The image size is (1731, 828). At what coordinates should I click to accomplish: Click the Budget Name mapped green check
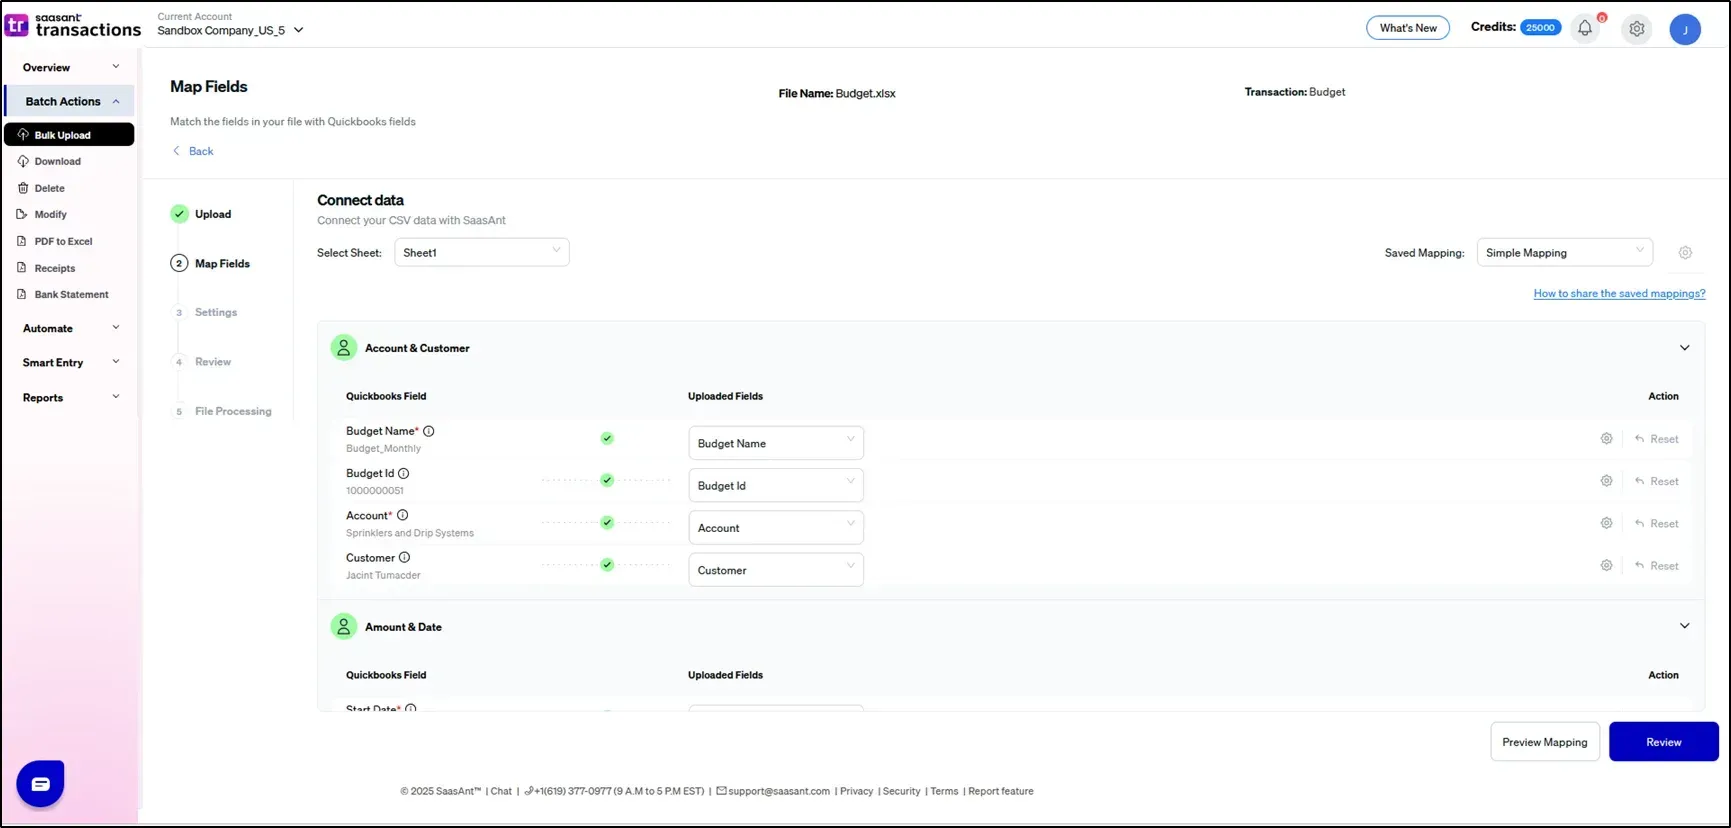[607, 438]
